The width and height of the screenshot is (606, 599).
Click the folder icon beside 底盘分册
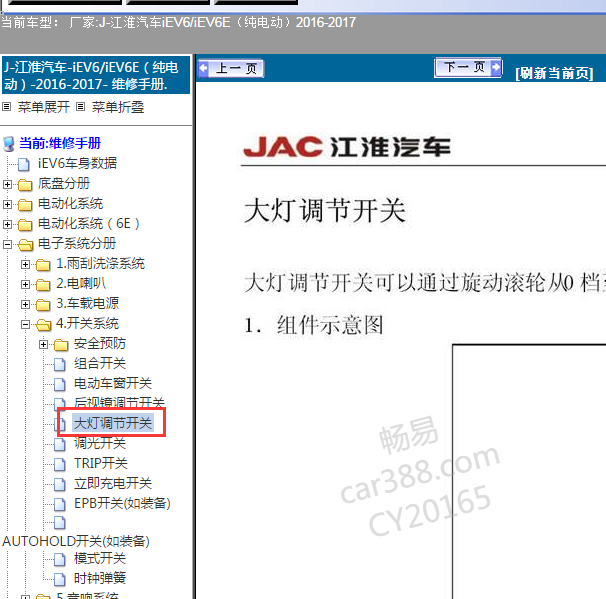click(x=25, y=185)
